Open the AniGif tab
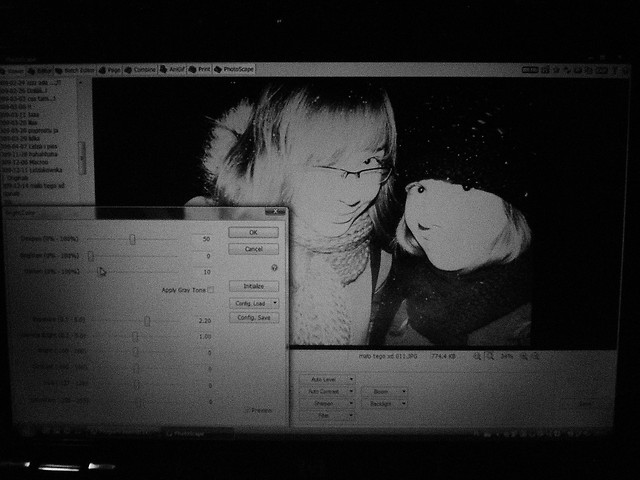Viewport: 640px width, 480px height. [173, 69]
